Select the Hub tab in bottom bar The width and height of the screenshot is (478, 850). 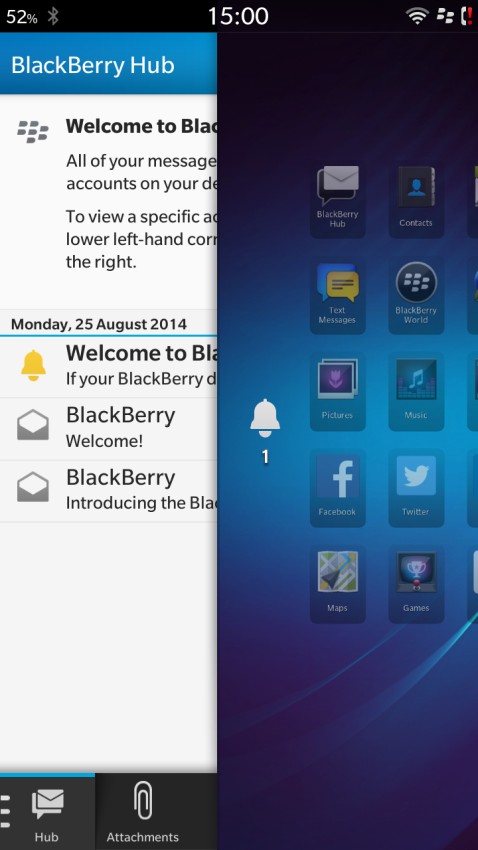[47, 813]
